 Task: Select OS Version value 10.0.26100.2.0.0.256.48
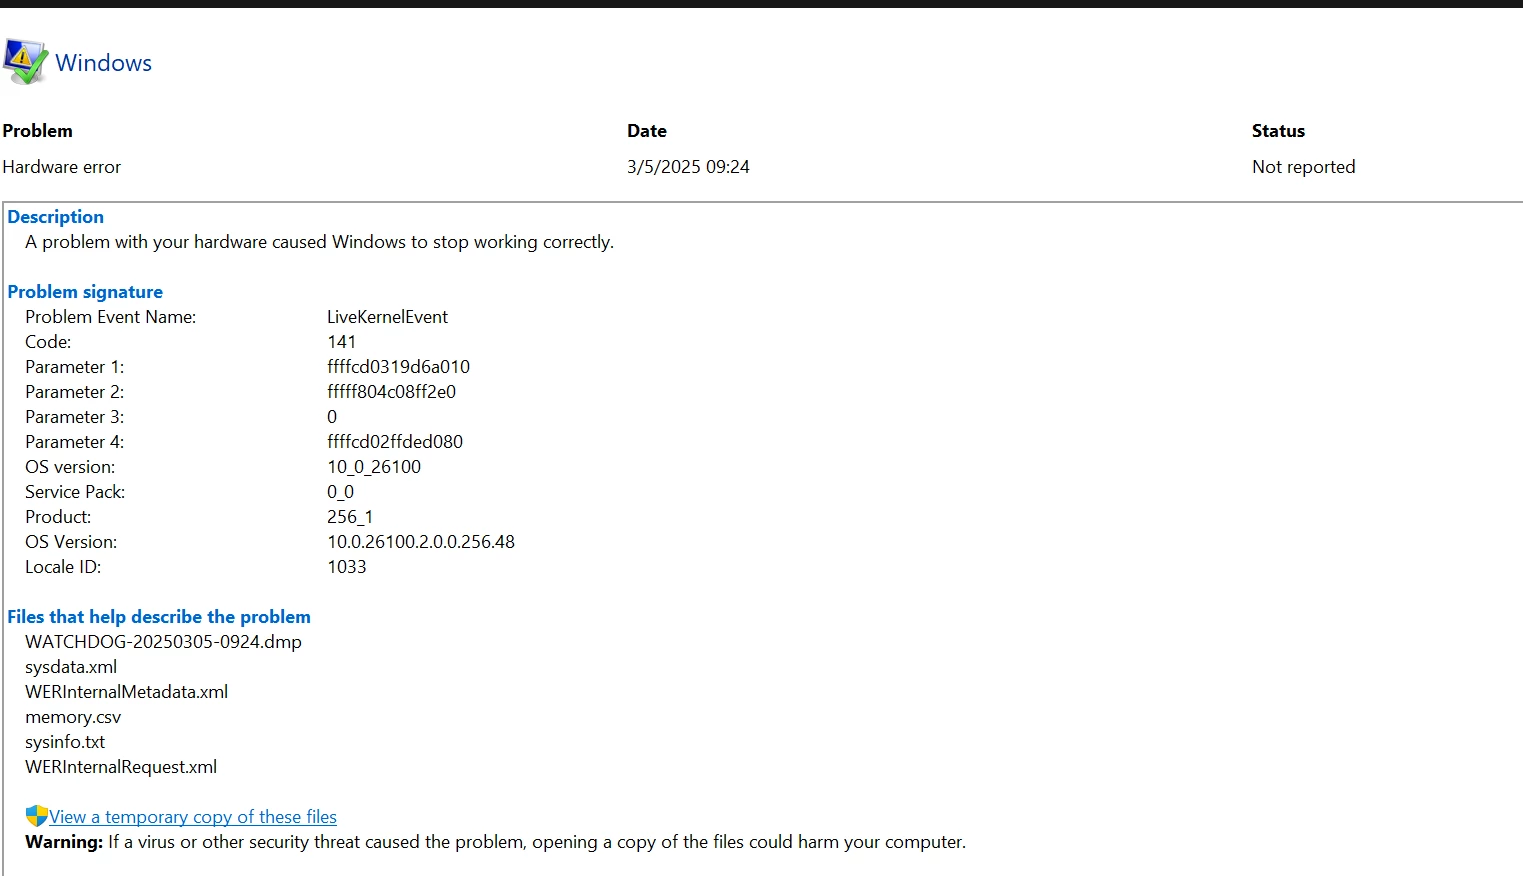click(x=421, y=542)
